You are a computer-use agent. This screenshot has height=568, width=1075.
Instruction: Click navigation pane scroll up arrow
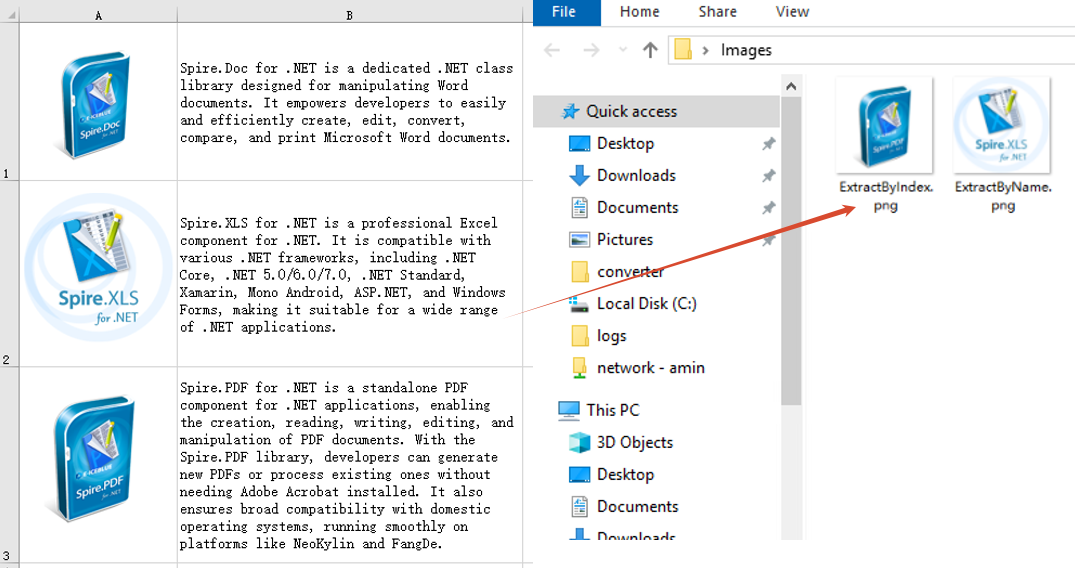791,86
